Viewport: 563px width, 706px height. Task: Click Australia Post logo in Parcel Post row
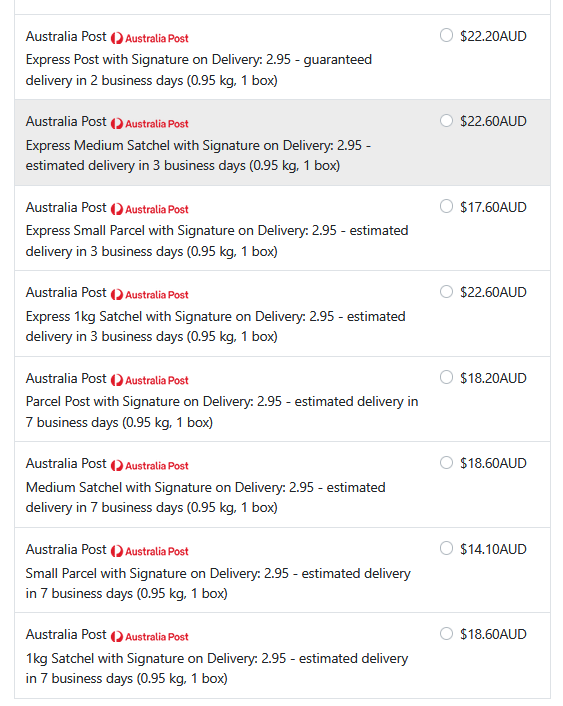(150, 380)
